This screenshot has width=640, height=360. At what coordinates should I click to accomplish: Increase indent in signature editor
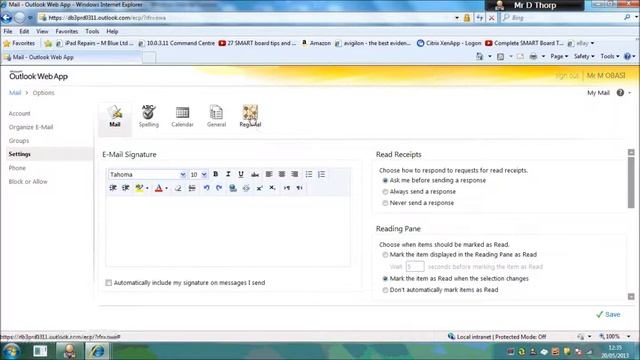[126, 188]
